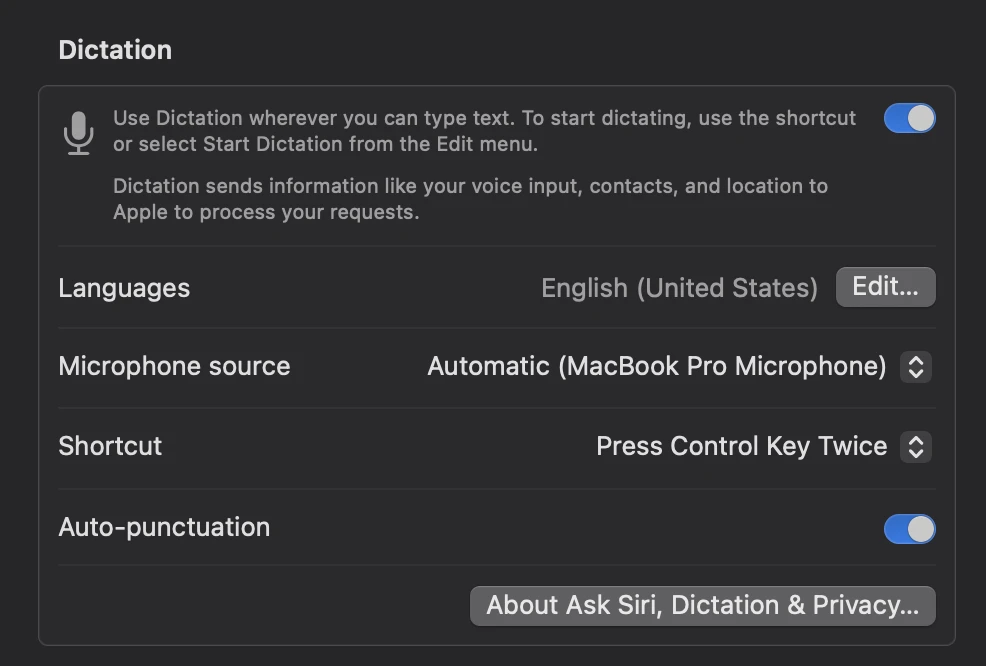Click the English (United States) language text

click(x=679, y=288)
